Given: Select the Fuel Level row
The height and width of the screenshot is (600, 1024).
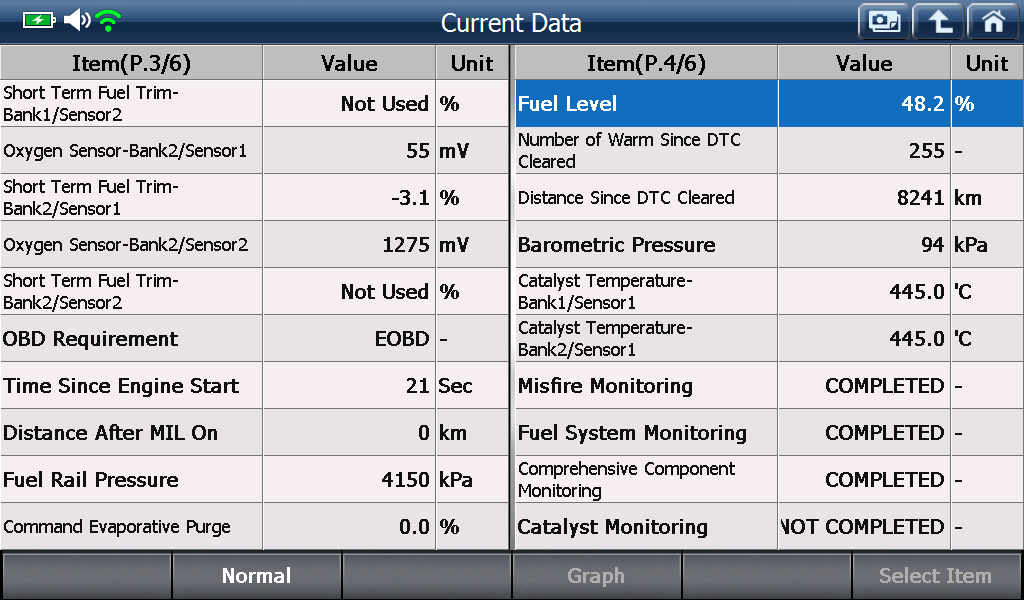Looking at the screenshot, I should 769,103.
